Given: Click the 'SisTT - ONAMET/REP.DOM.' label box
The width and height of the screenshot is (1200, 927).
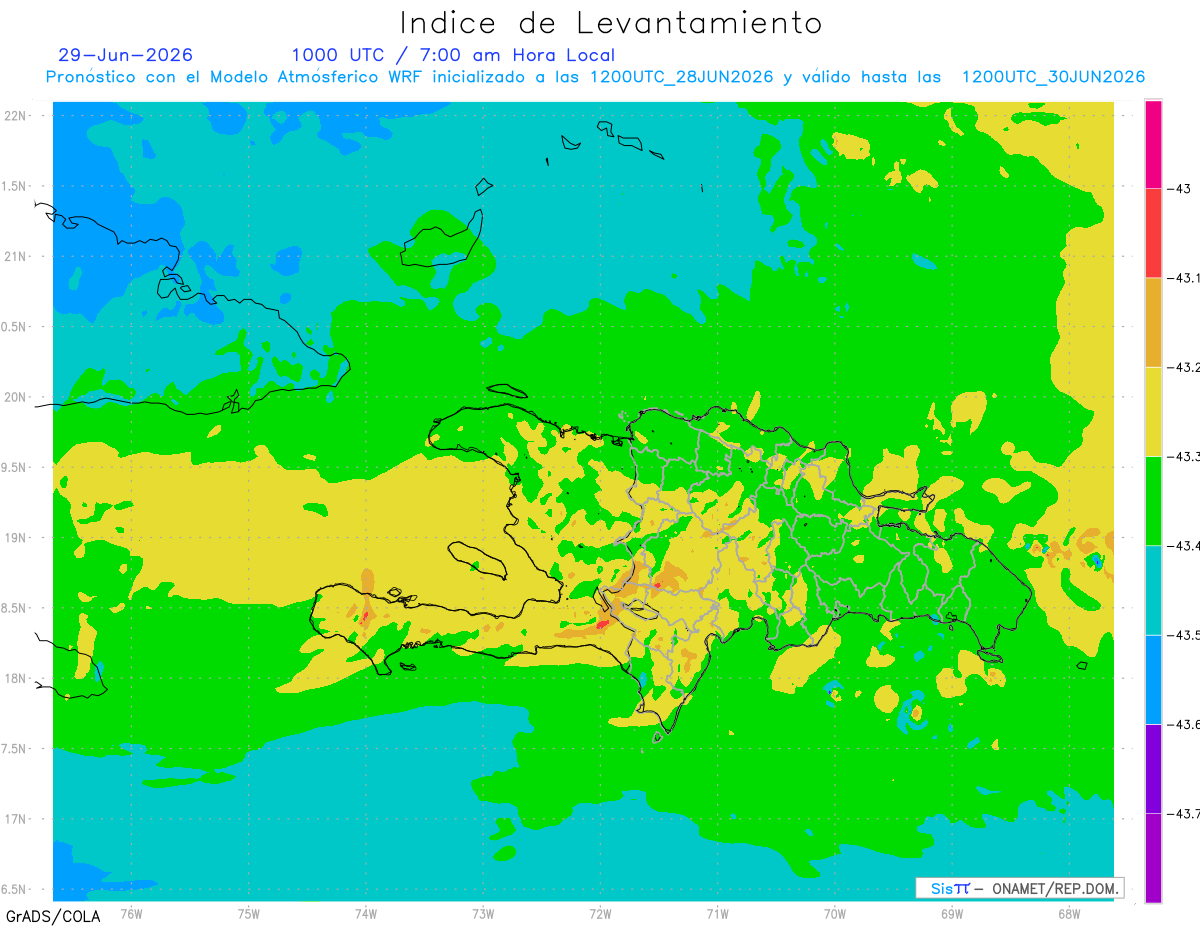Looking at the screenshot, I should point(1019,888).
